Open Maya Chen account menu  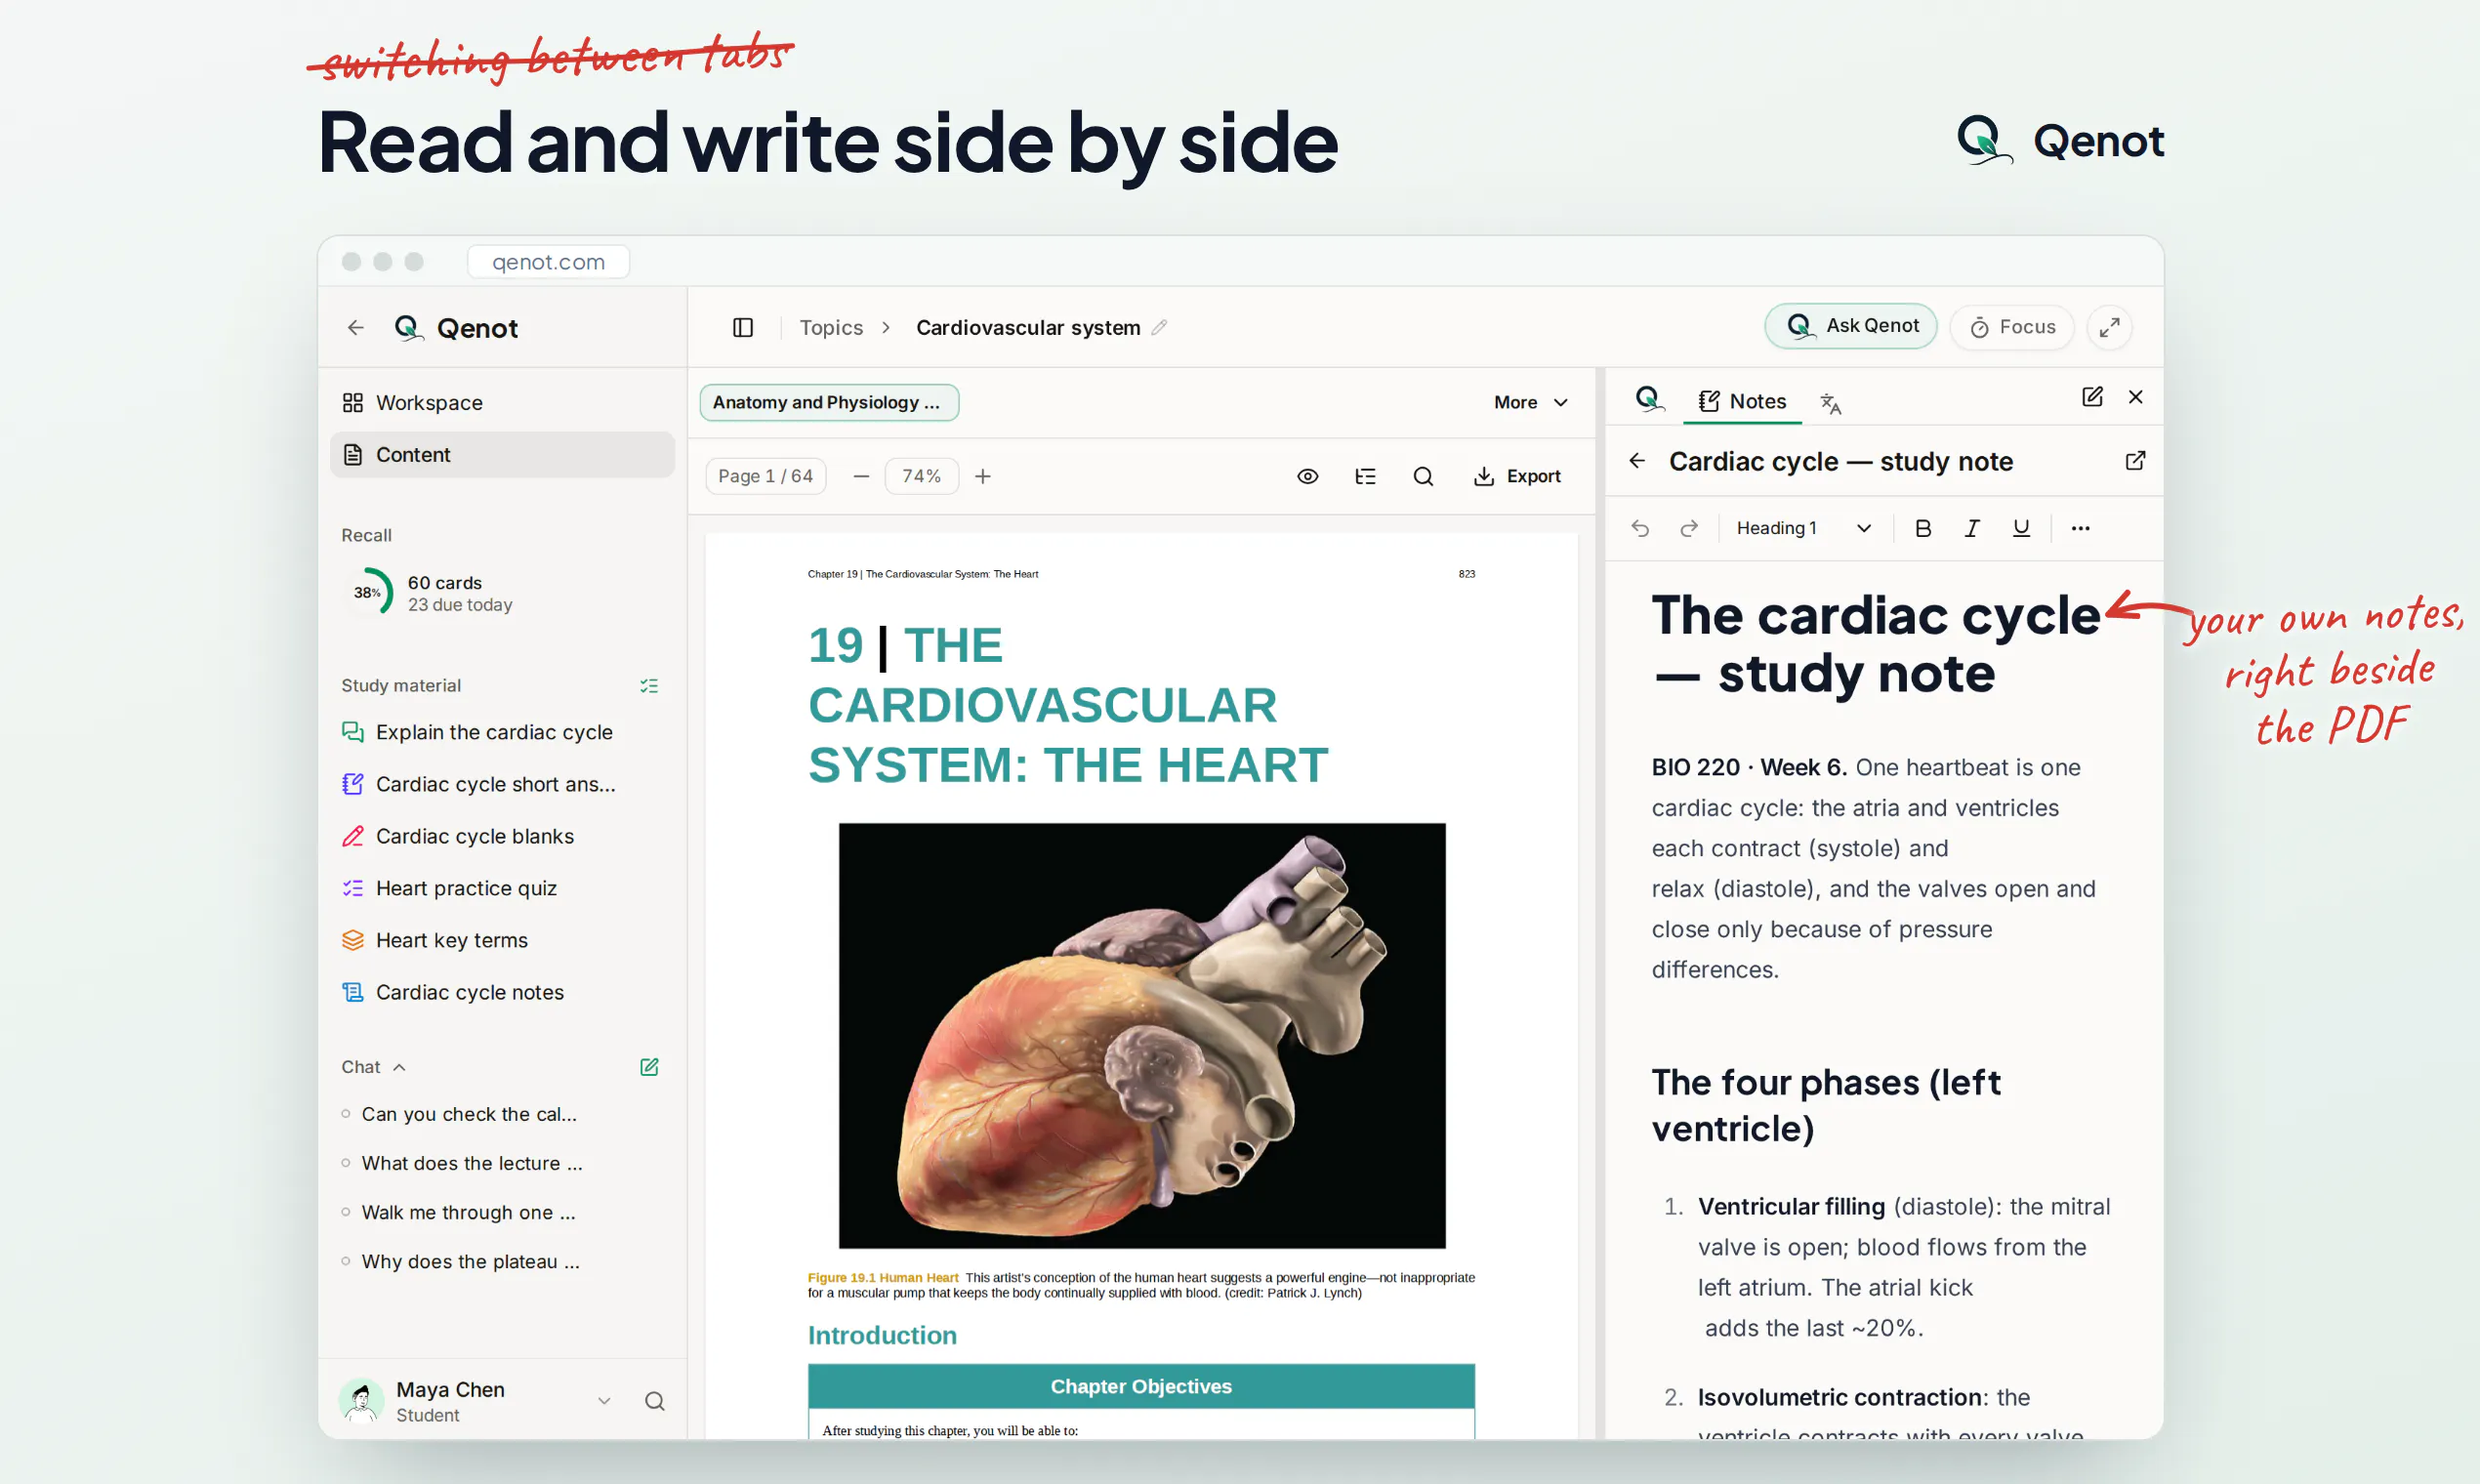point(476,1401)
